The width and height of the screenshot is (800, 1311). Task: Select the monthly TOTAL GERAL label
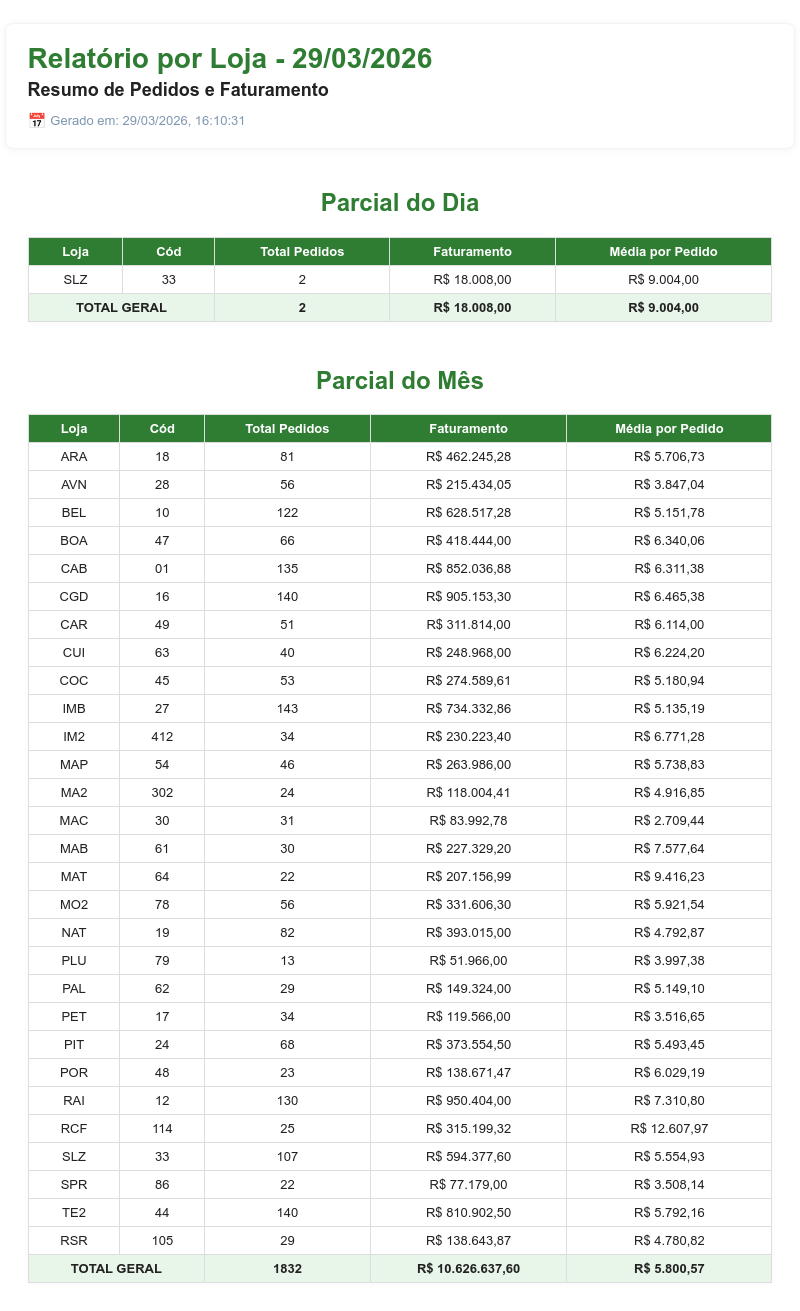coord(116,1269)
